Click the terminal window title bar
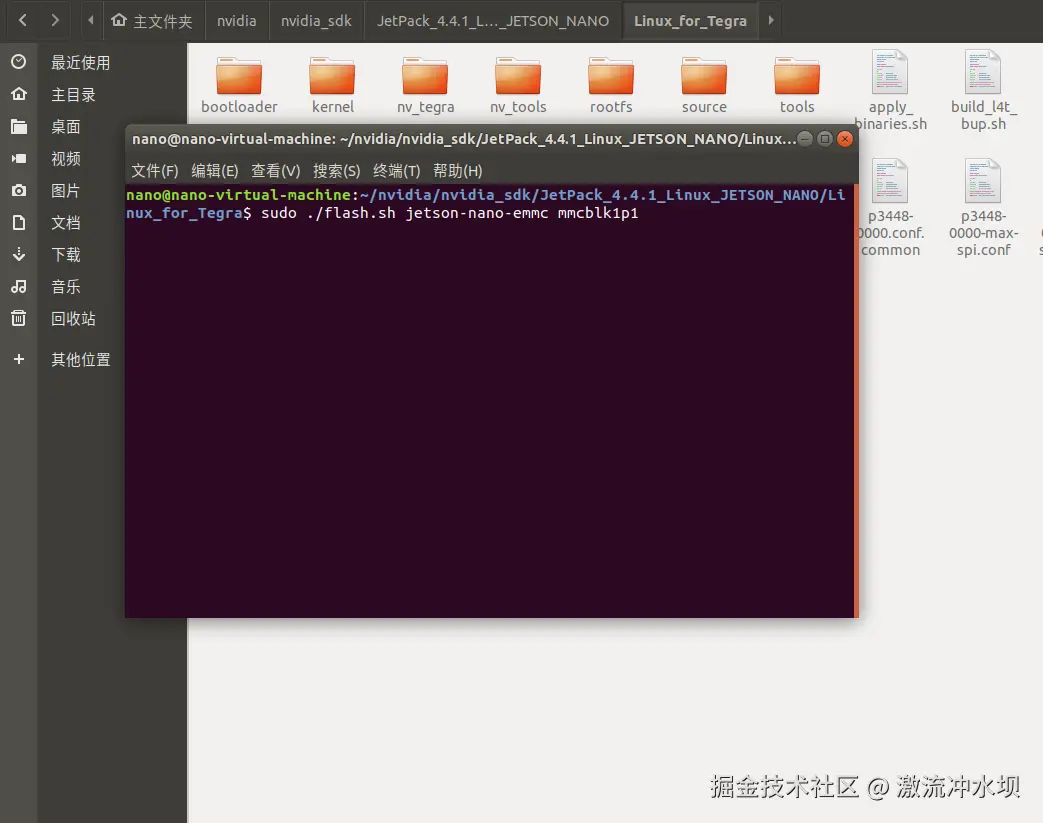Viewport: 1043px width, 823px height. tap(464, 139)
